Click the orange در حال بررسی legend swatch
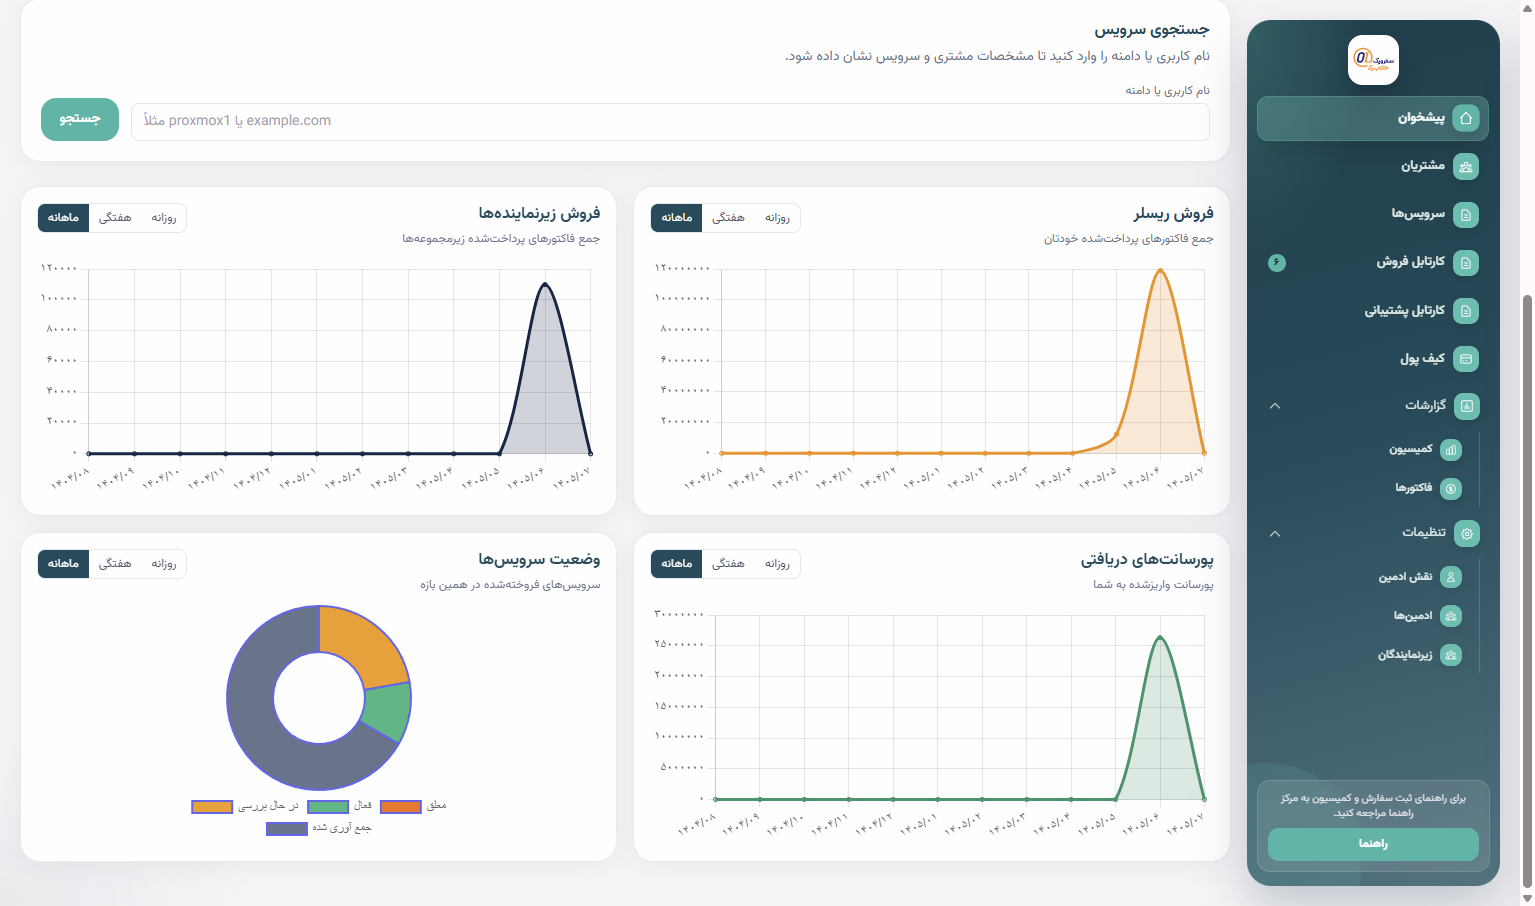 [212, 806]
